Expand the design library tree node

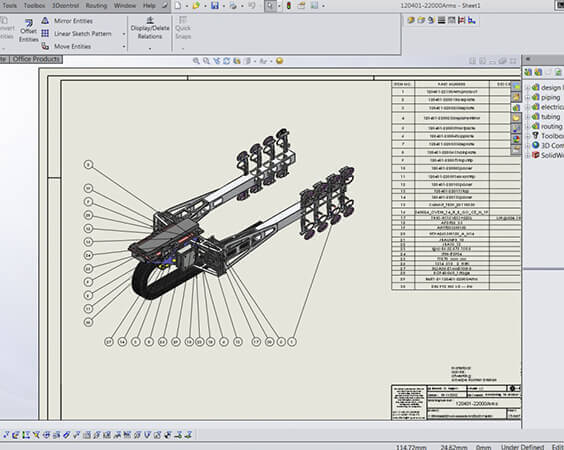(527, 88)
